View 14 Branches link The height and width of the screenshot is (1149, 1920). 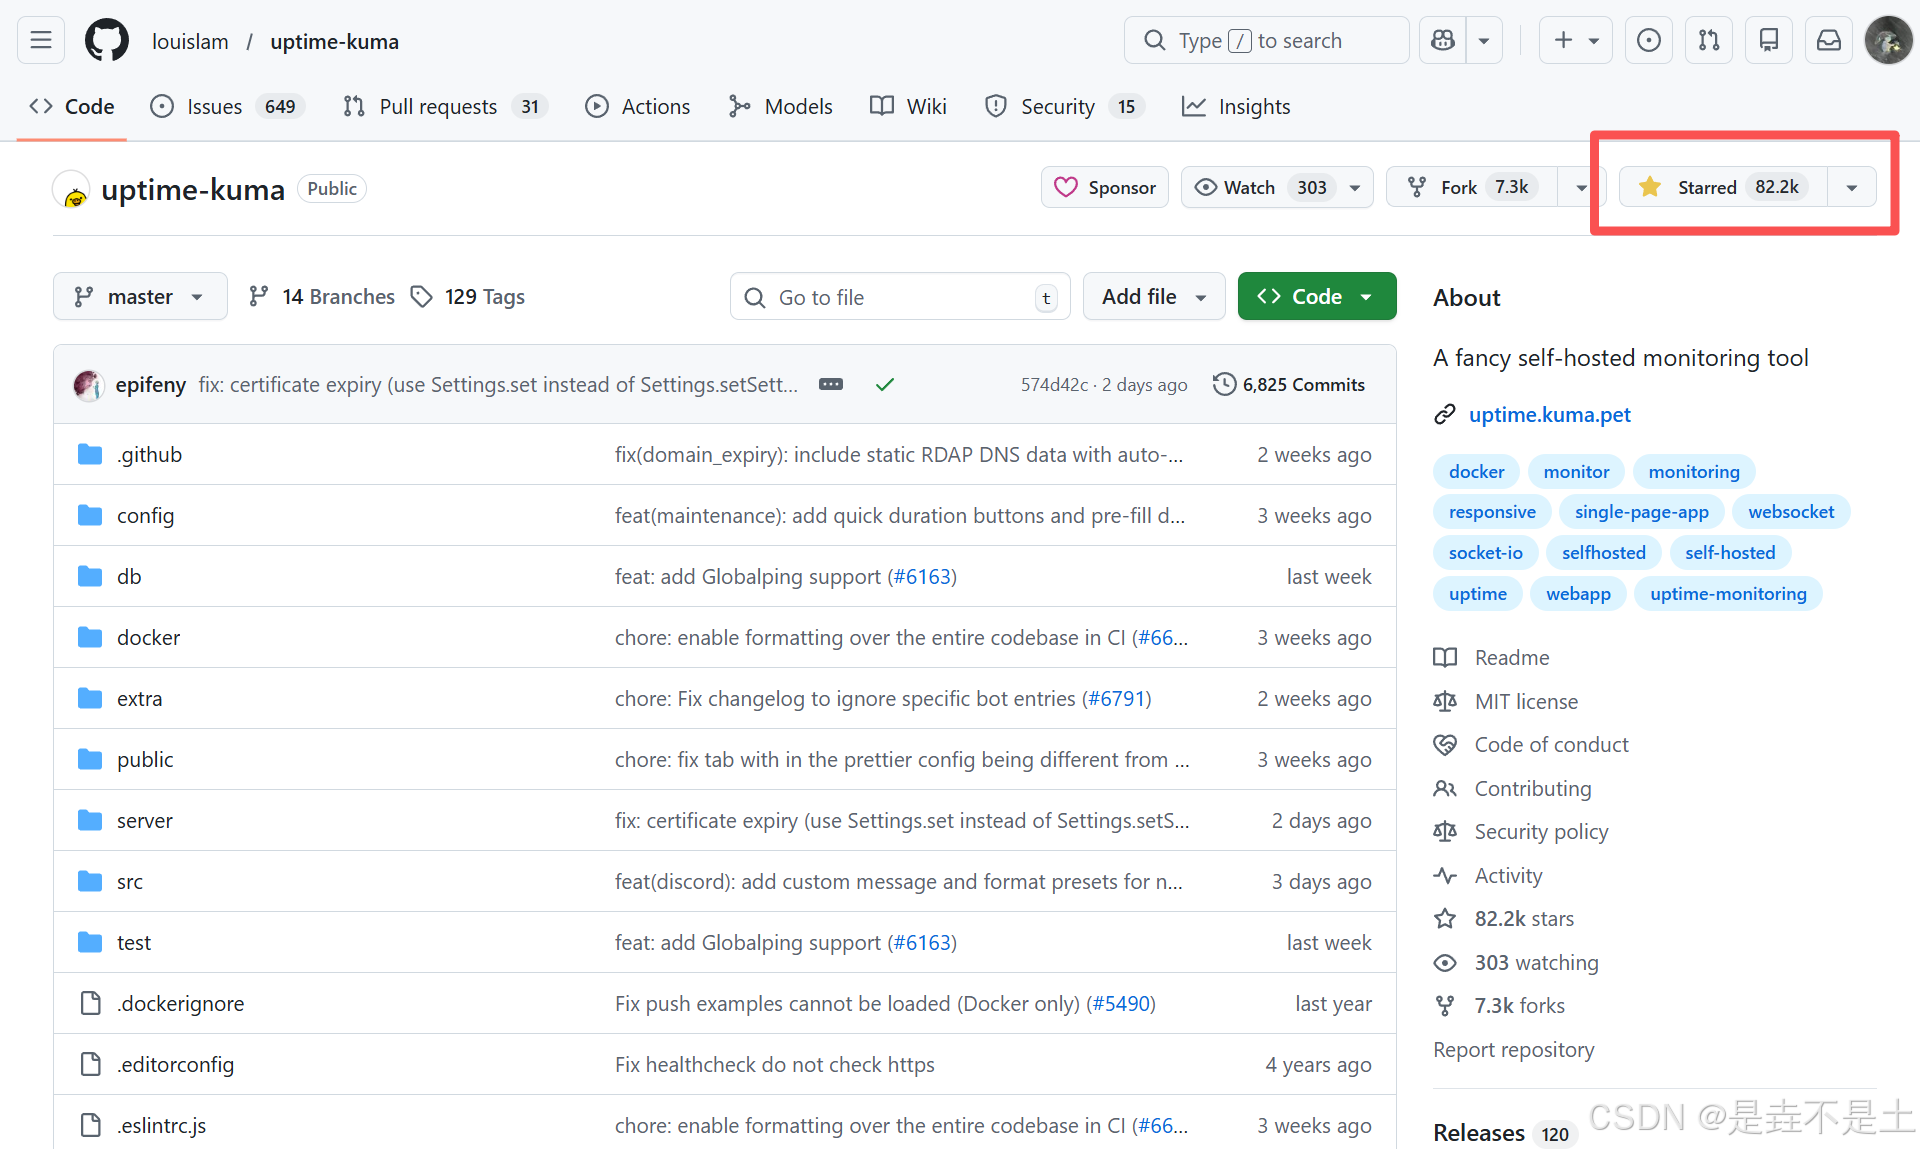pyautogui.click(x=322, y=297)
